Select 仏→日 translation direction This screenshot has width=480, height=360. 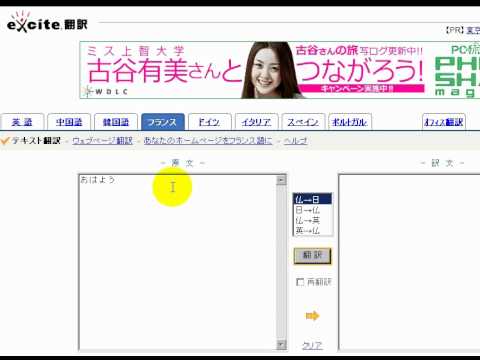(x=312, y=199)
